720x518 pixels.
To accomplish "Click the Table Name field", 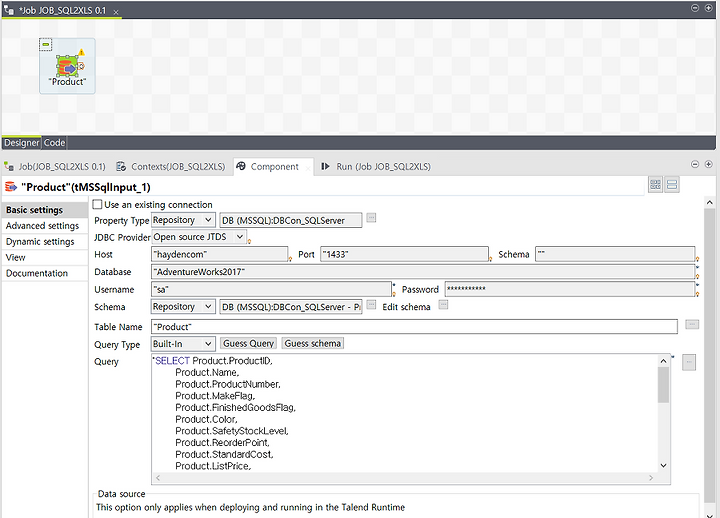I will tap(414, 327).
